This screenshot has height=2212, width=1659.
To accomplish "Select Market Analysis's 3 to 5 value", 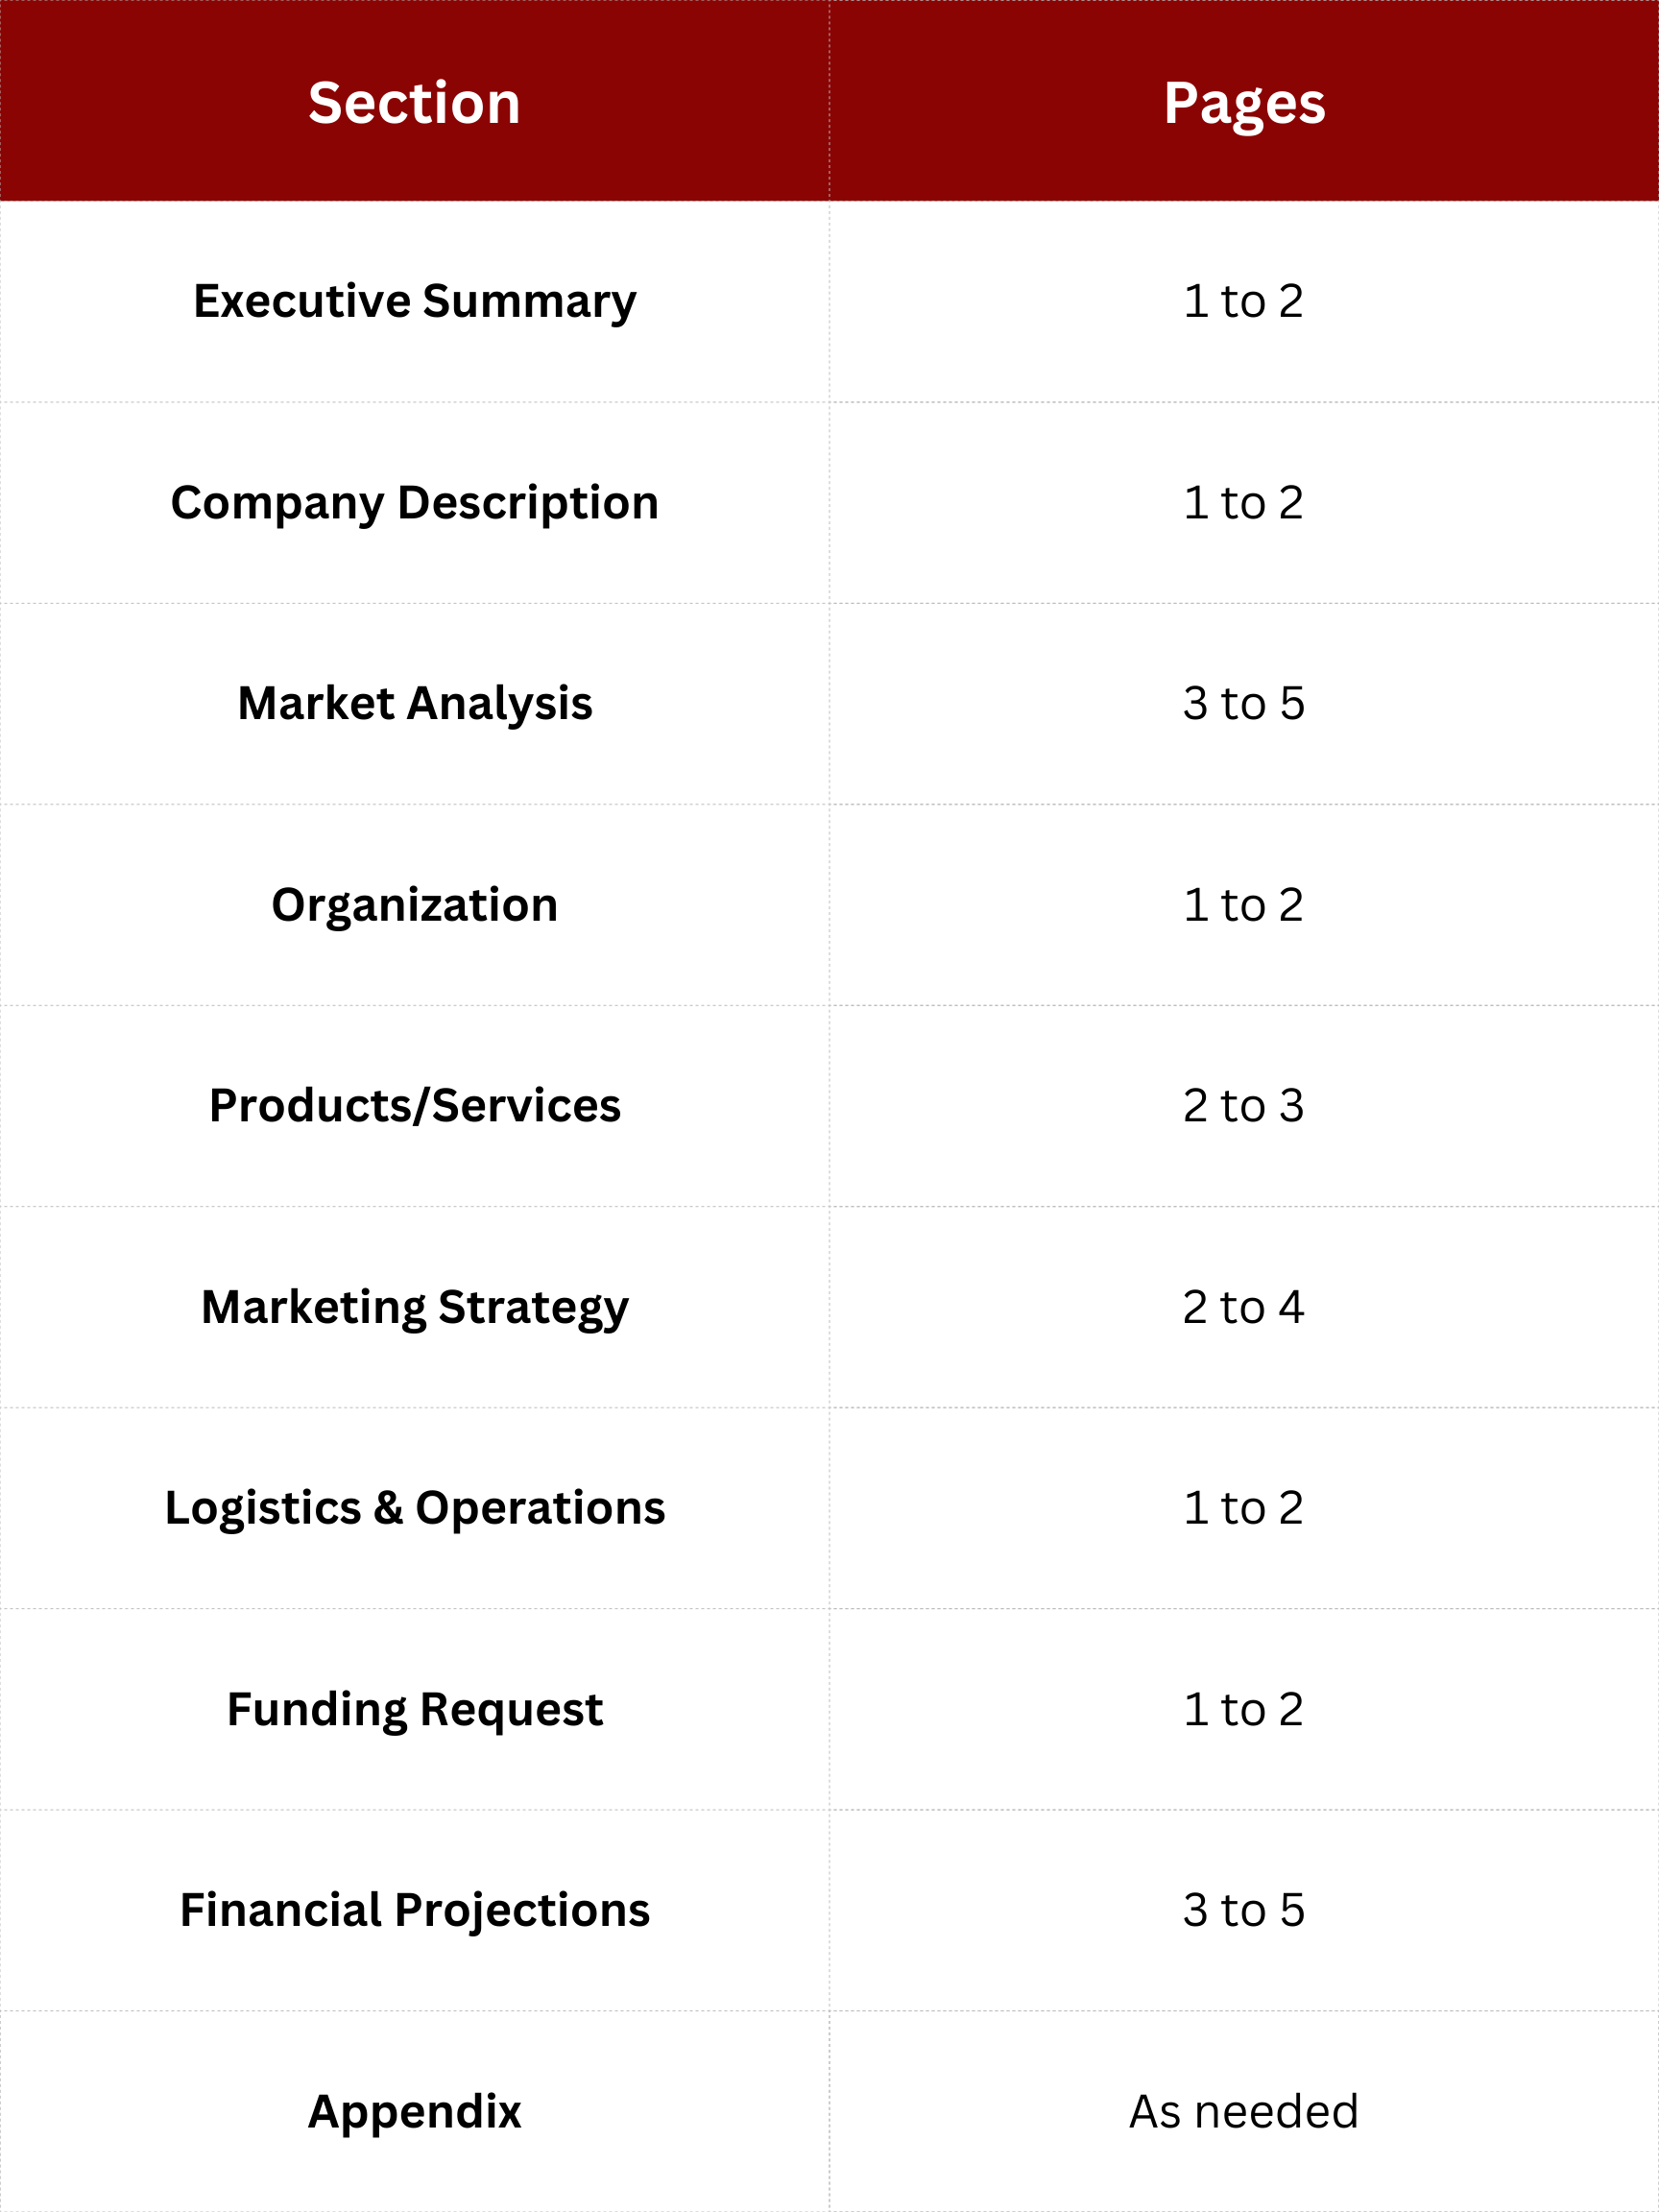I will [x=1243, y=703].
